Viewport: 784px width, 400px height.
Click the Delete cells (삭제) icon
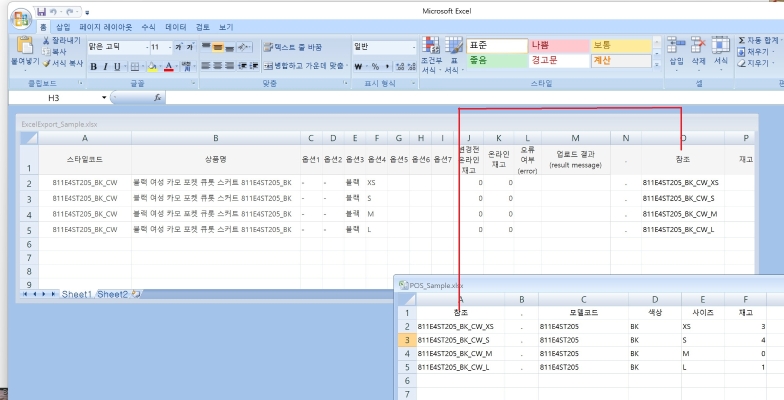(699, 50)
